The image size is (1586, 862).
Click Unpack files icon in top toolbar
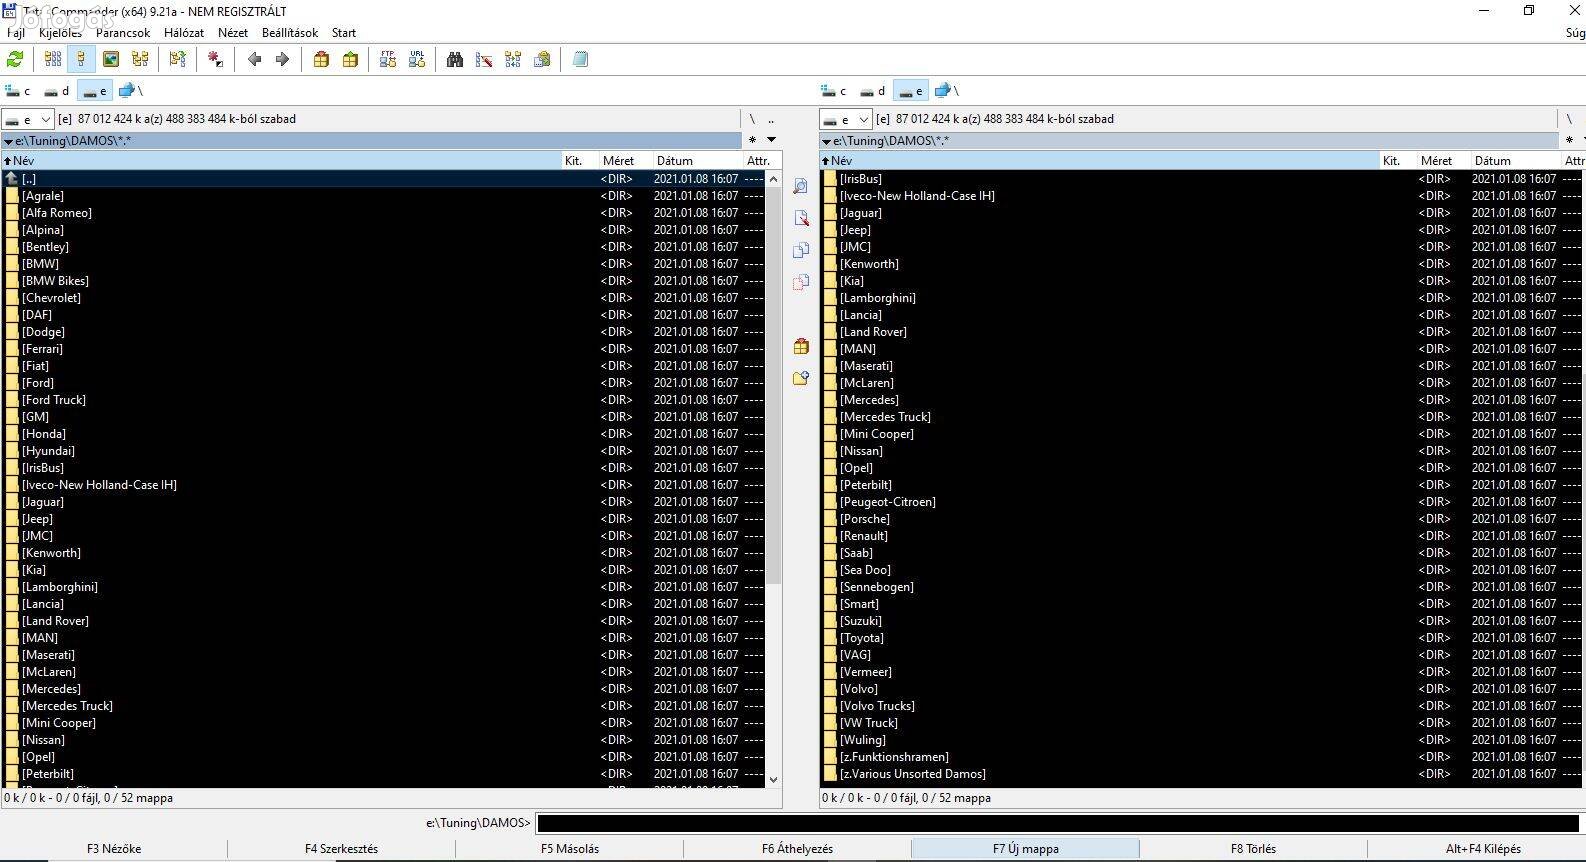pos(350,60)
